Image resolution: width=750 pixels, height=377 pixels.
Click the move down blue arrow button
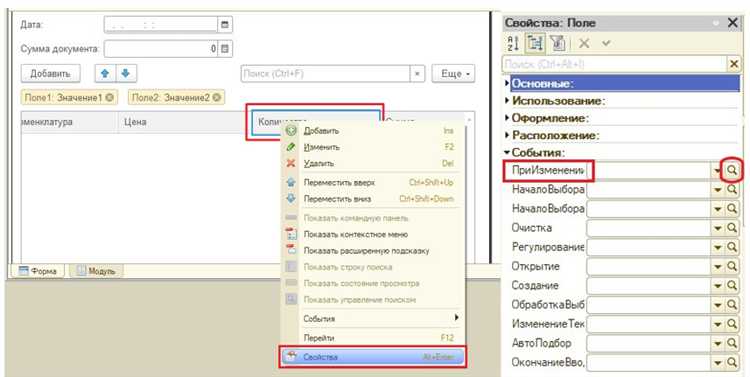[x=125, y=74]
